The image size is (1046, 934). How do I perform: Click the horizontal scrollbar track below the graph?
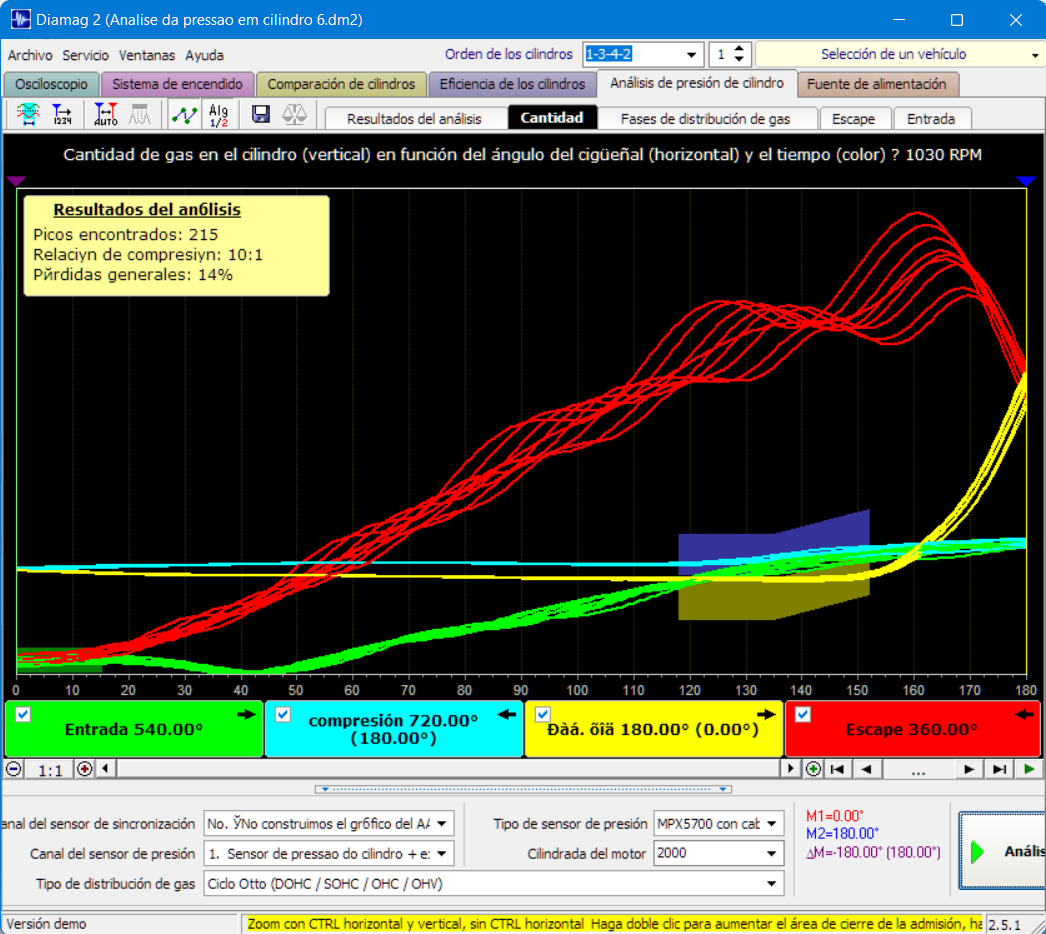pos(448,769)
